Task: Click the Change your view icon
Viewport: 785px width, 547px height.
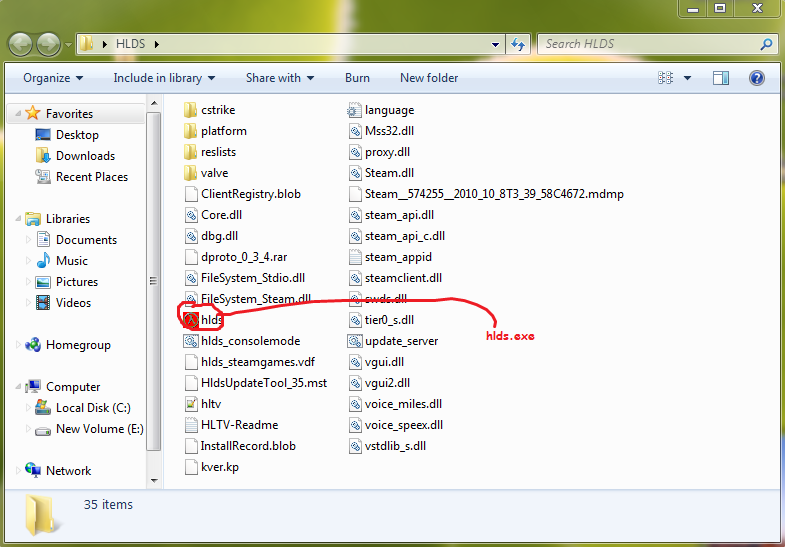Action: coord(665,78)
